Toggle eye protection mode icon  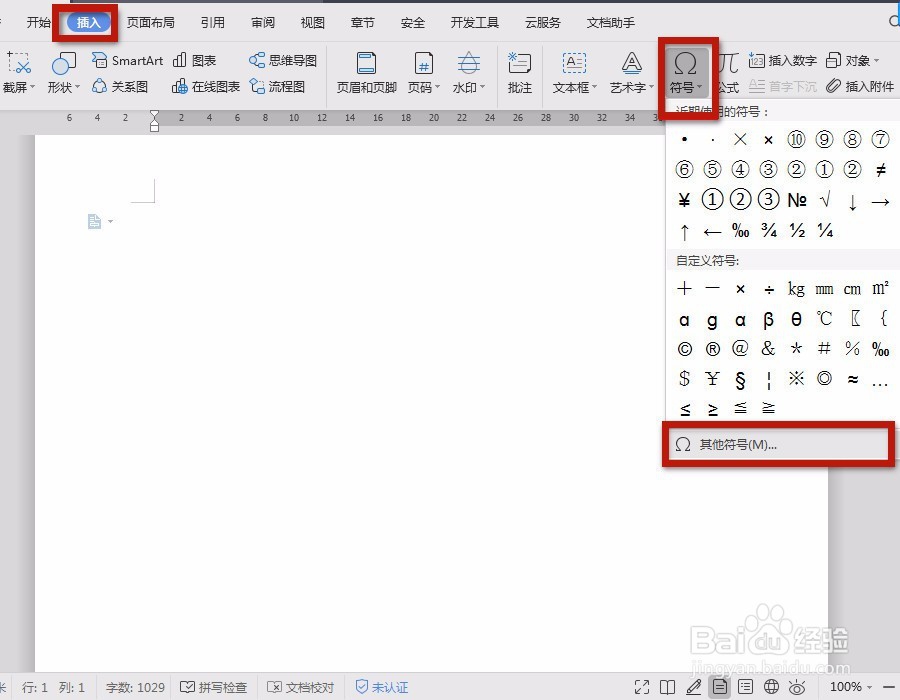tap(798, 687)
